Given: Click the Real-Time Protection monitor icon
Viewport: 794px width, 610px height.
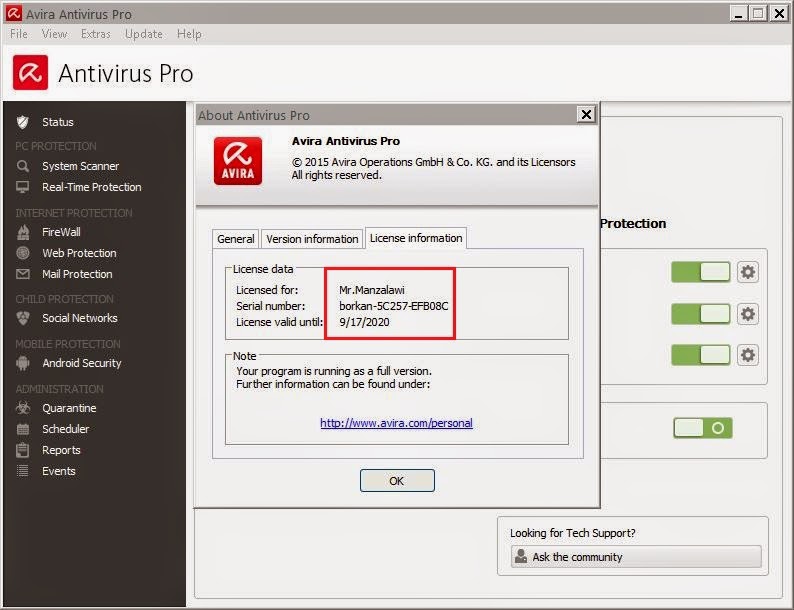Looking at the screenshot, I should pos(22,187).
